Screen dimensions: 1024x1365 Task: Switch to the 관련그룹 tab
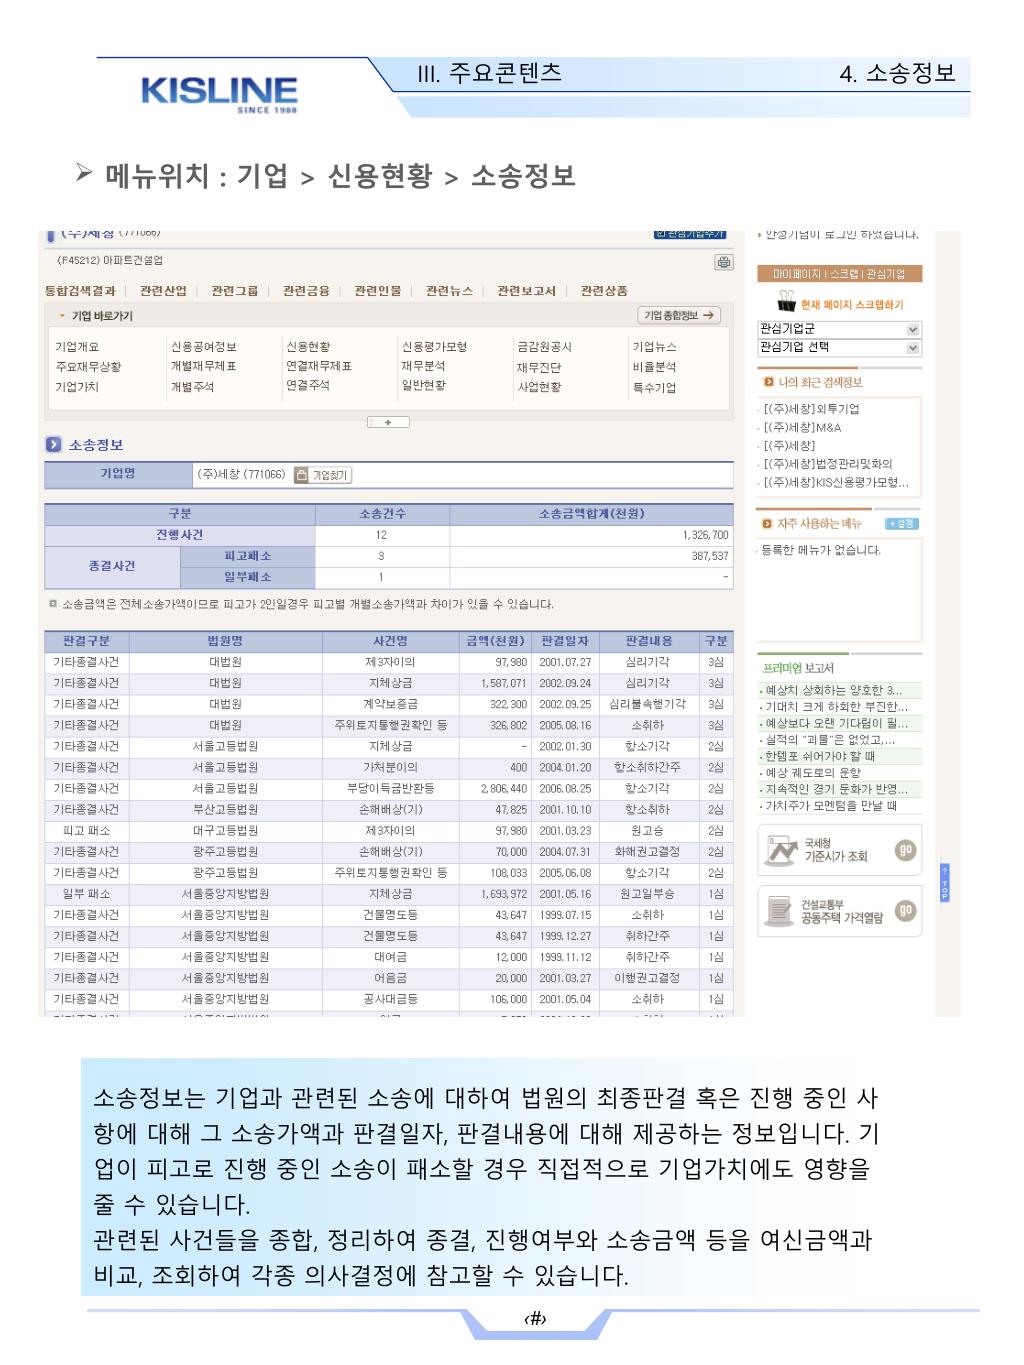tap(234, 291)
